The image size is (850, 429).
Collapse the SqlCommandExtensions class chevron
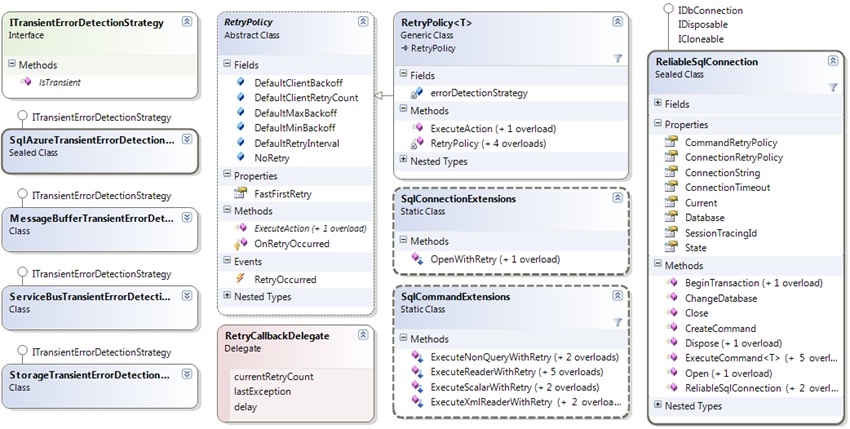point(617,296)
